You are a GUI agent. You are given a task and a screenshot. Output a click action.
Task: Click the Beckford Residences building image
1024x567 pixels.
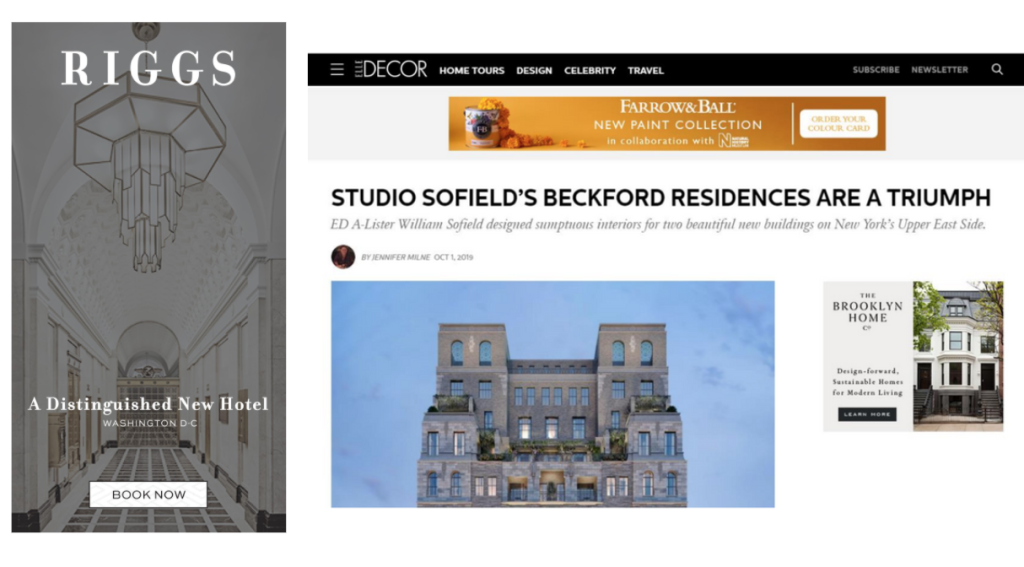[x=552, y=394]
